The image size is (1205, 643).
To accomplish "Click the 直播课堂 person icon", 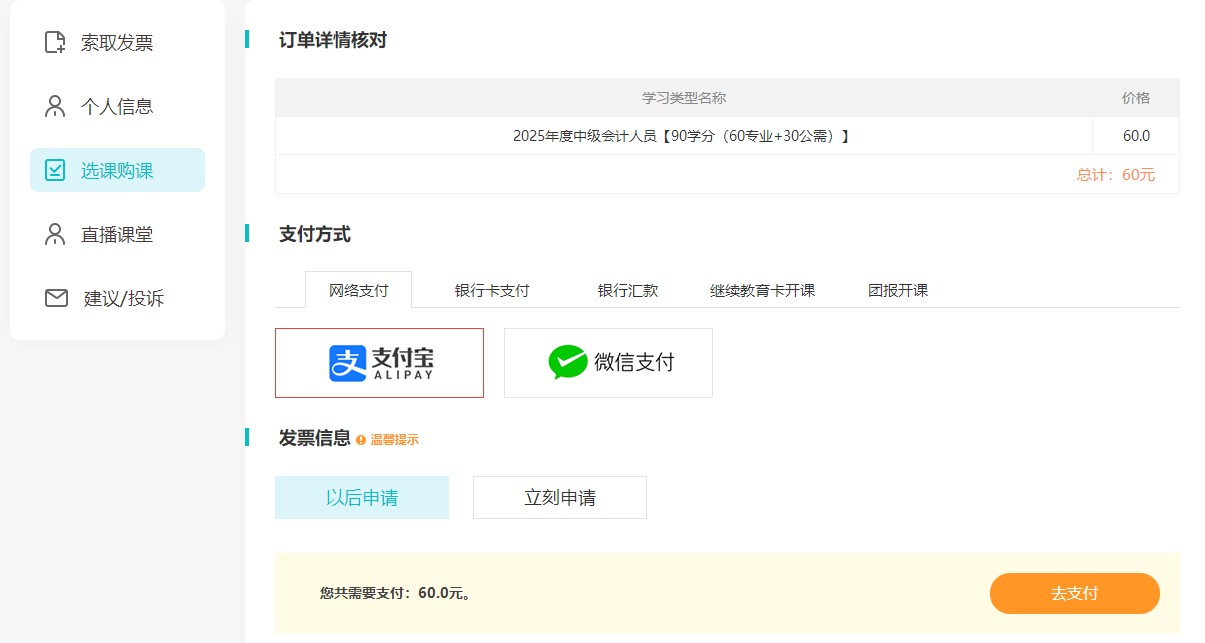I will 55,234.
